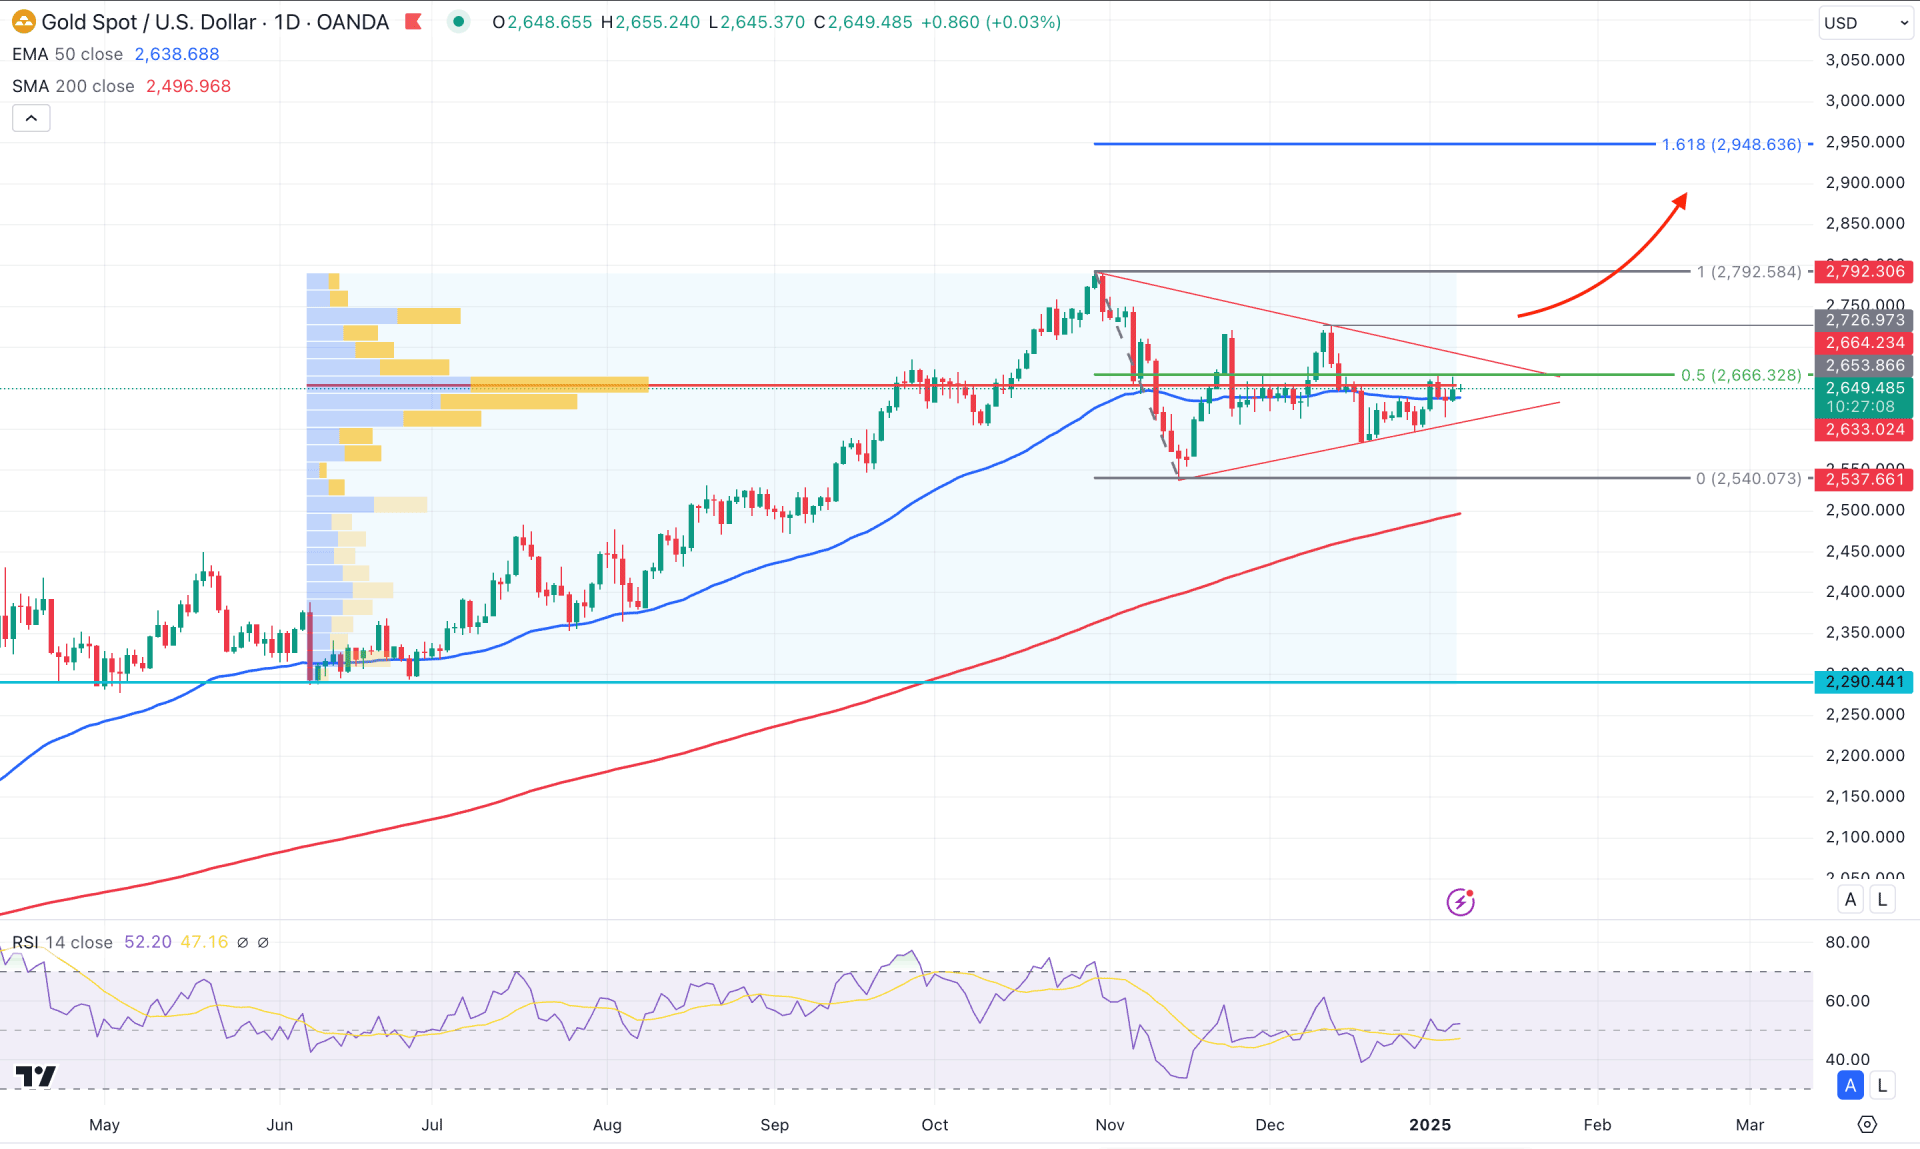Click the Mar label on time axis
This screenshot has height=1149, width=1920.
coord(1750,1125)
